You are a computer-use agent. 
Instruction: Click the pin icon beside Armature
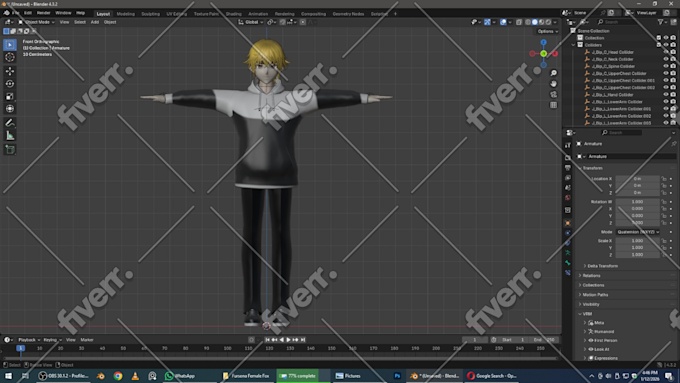coord(673,144)
